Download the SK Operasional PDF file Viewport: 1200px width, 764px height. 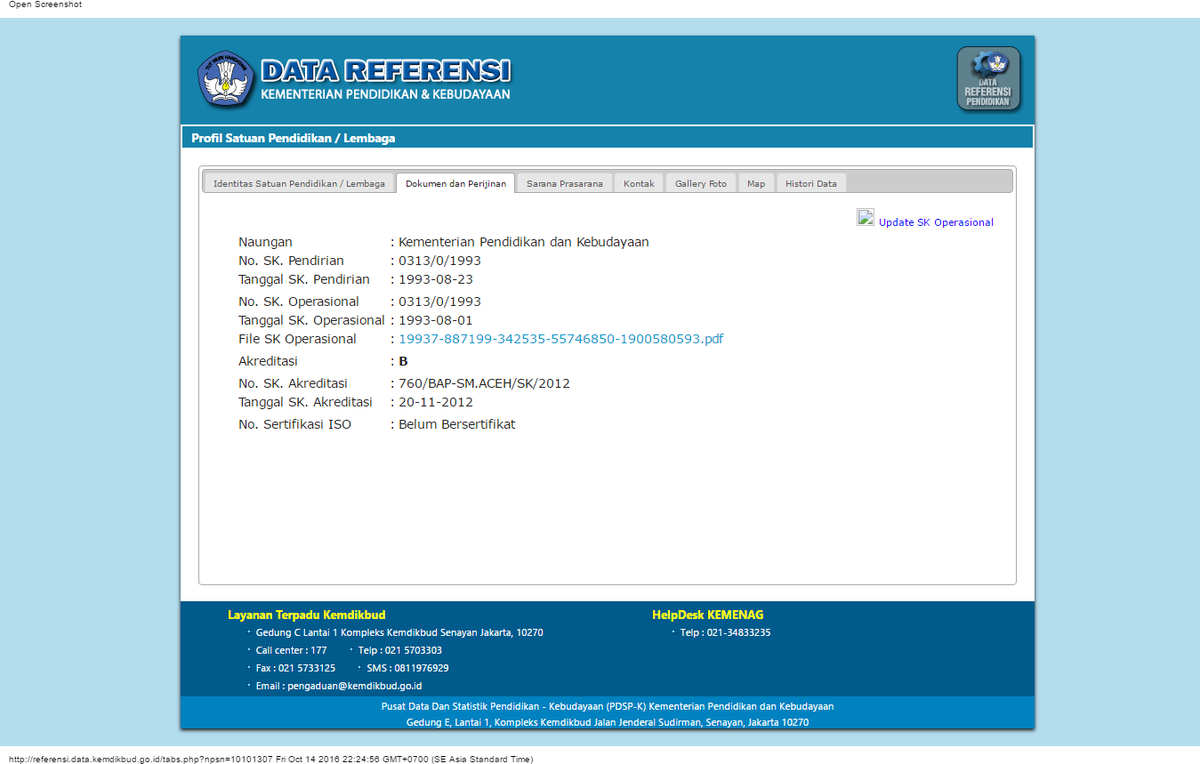click(561, 339)
